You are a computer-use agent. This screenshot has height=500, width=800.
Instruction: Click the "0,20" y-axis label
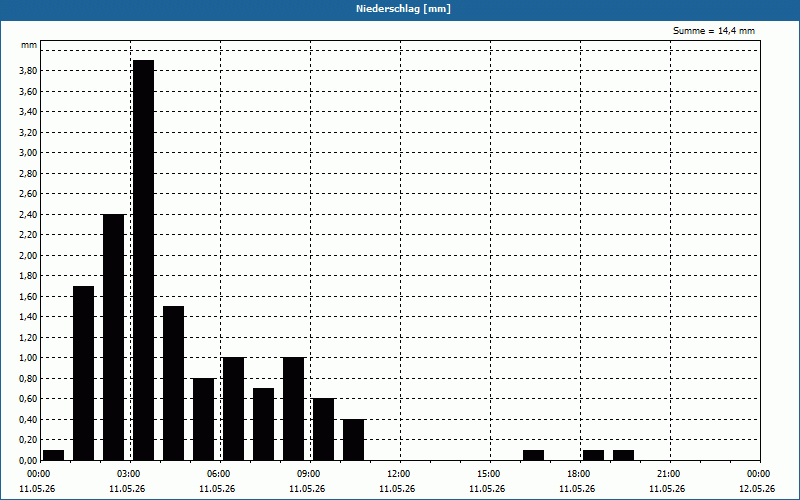pos(28,440)
